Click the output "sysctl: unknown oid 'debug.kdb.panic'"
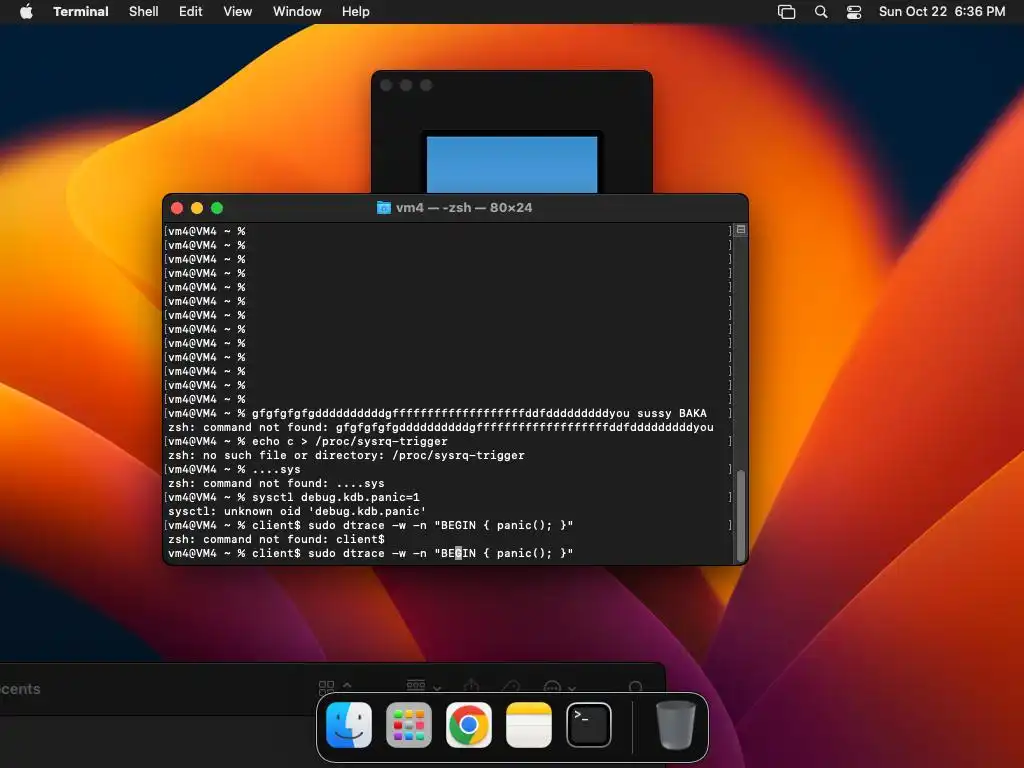The image size is (1024, 768). (x=297, y=511)
